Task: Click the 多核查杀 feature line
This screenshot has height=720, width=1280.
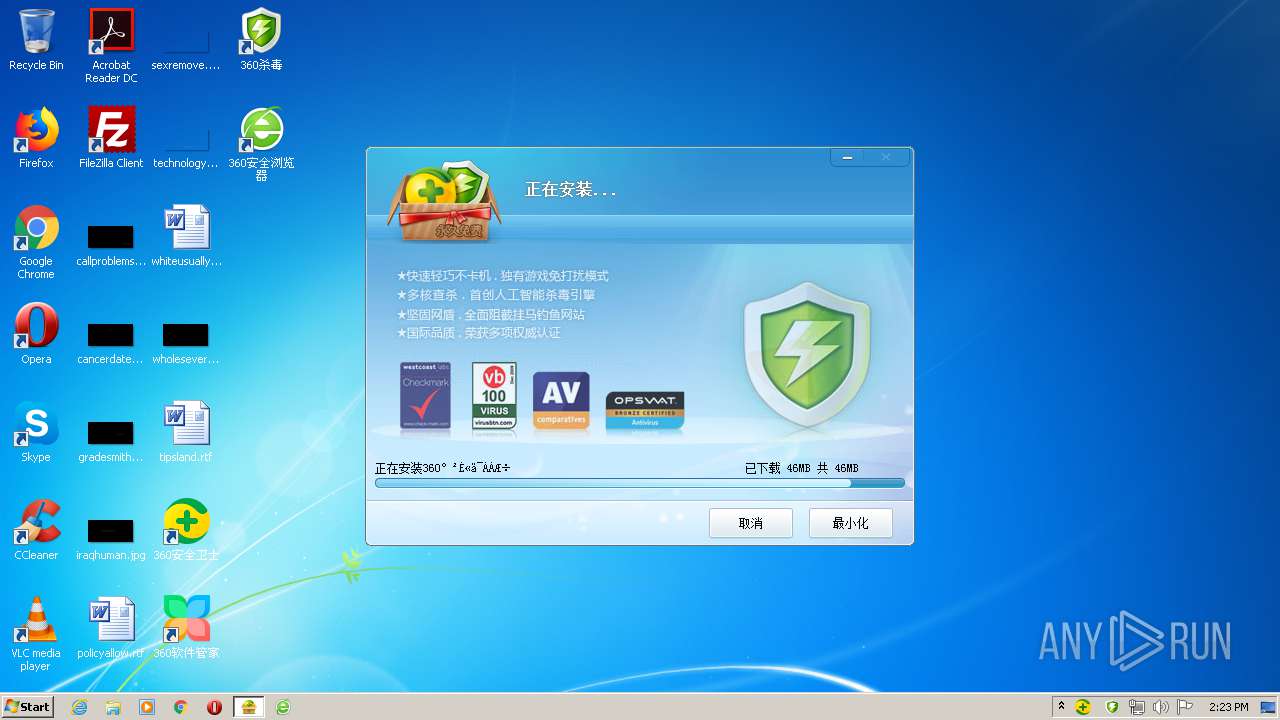Action: pyautogui.click(x=496, y=295)
